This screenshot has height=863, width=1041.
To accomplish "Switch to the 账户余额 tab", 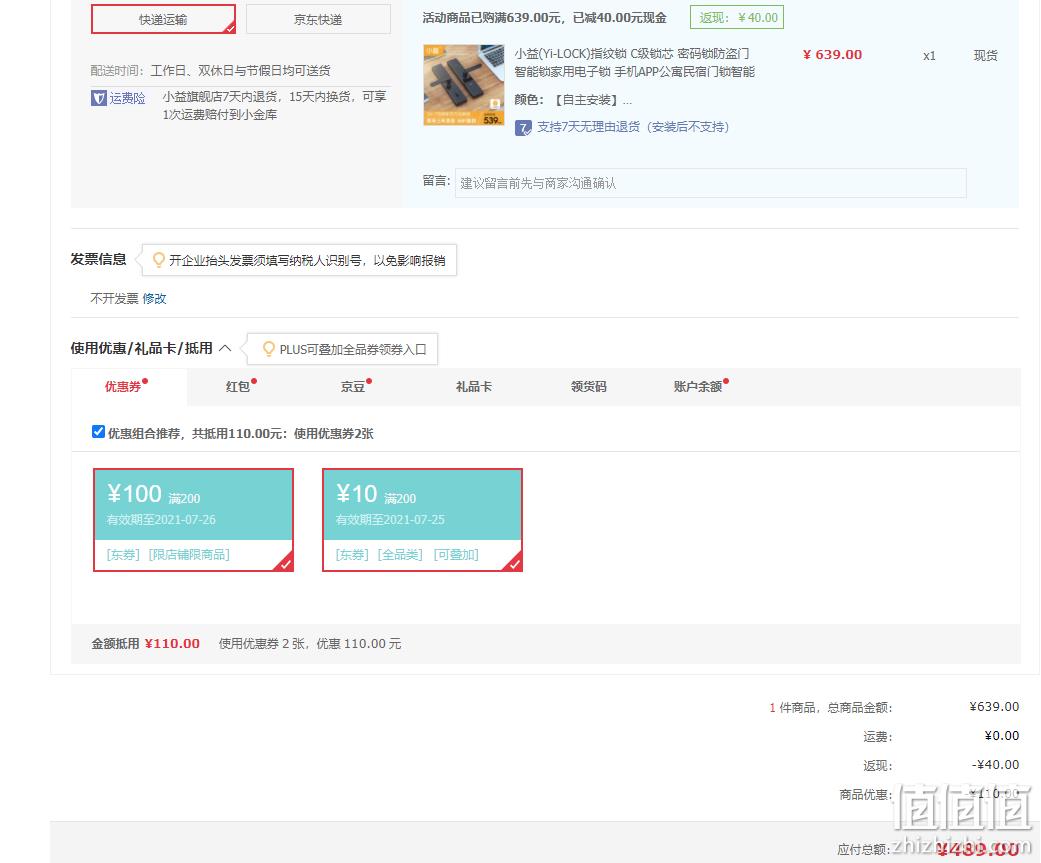I will click(x=700, y=386).
